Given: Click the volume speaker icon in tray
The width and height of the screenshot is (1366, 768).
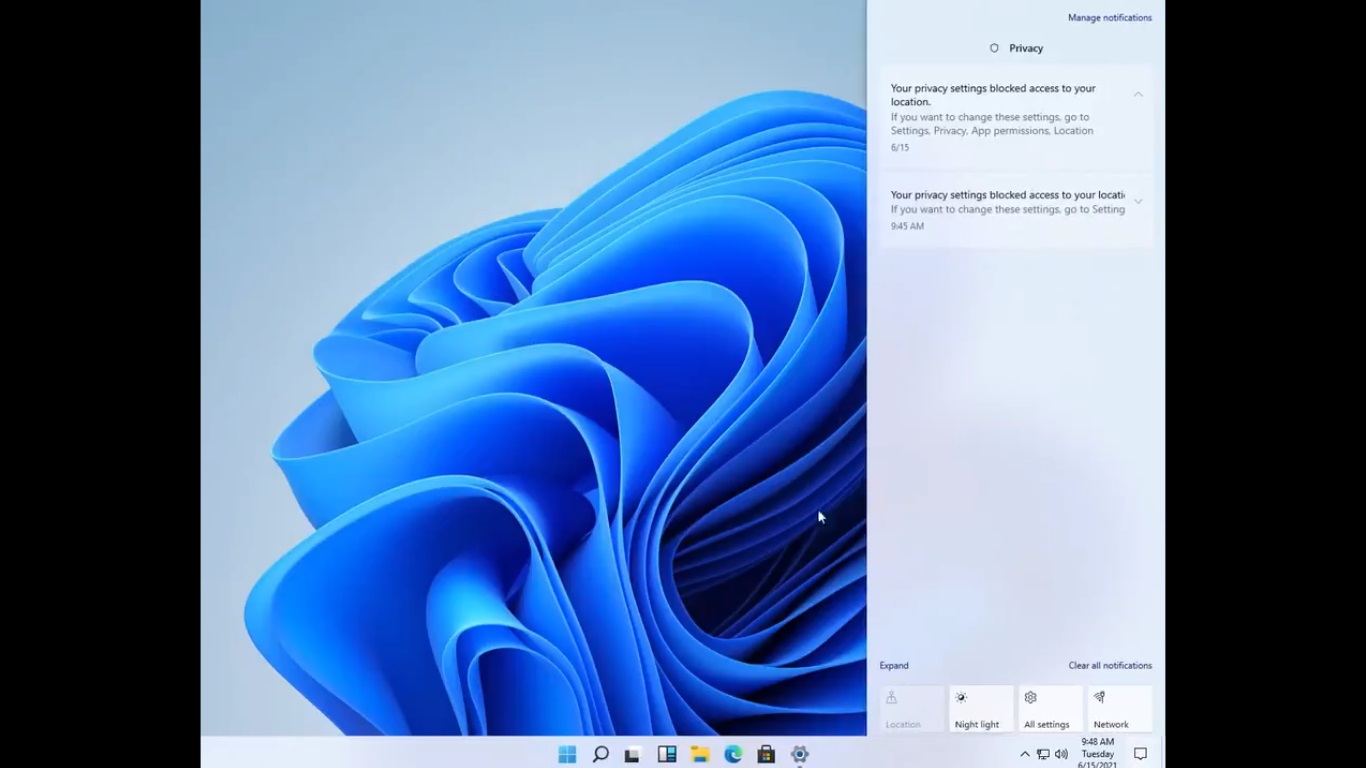Looking at the screenshot, I should pos(1061,754).
